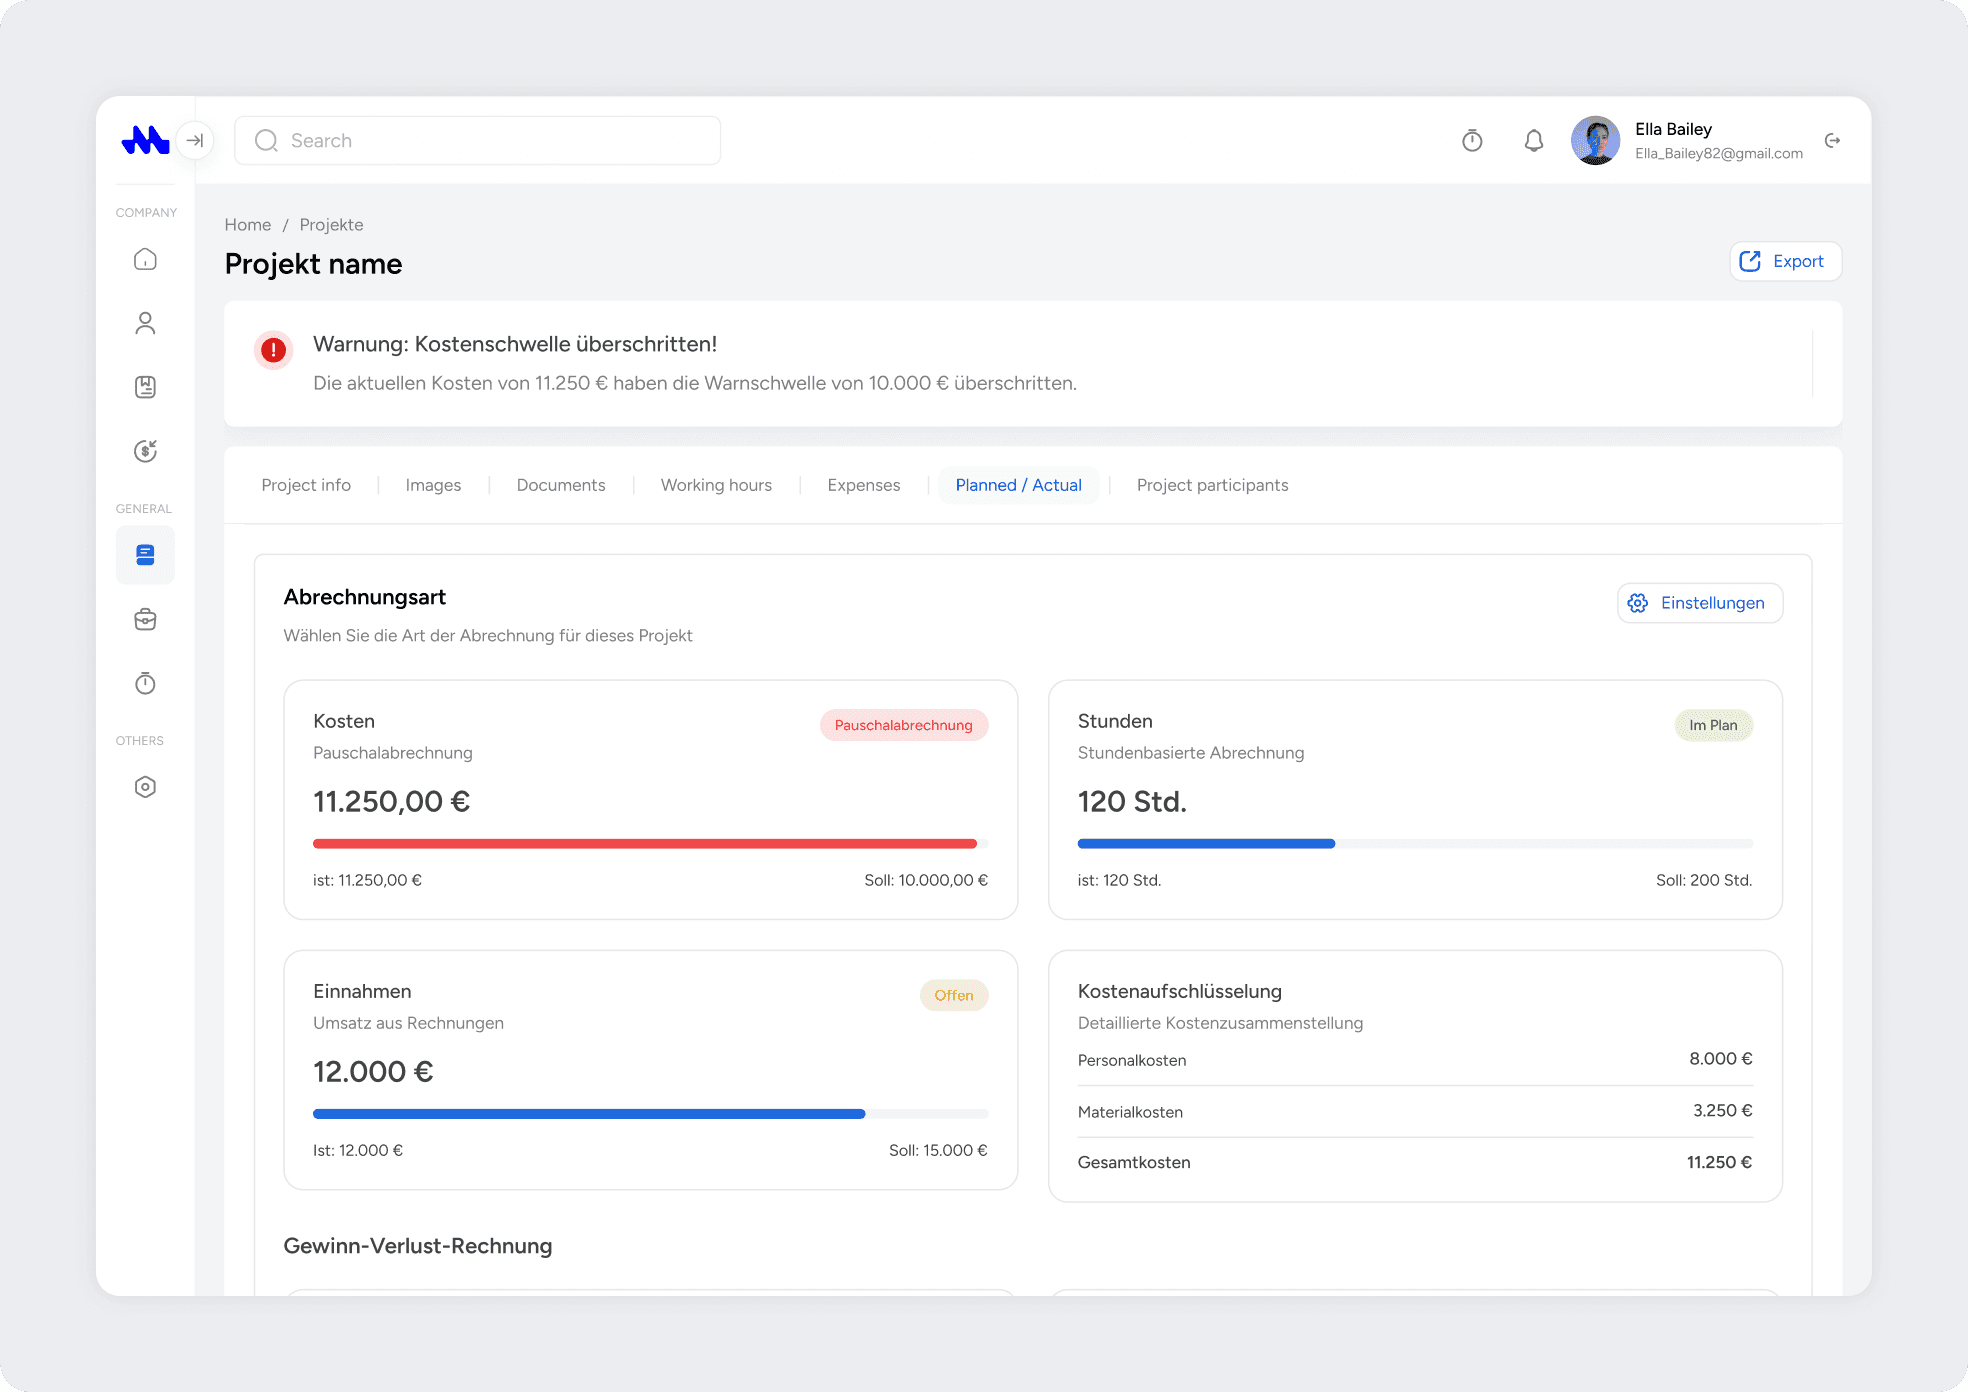This screenshot has height=1392, width=1968.
Task: Click the logout icon beside user email
Action: click(x=1832, y=141)
